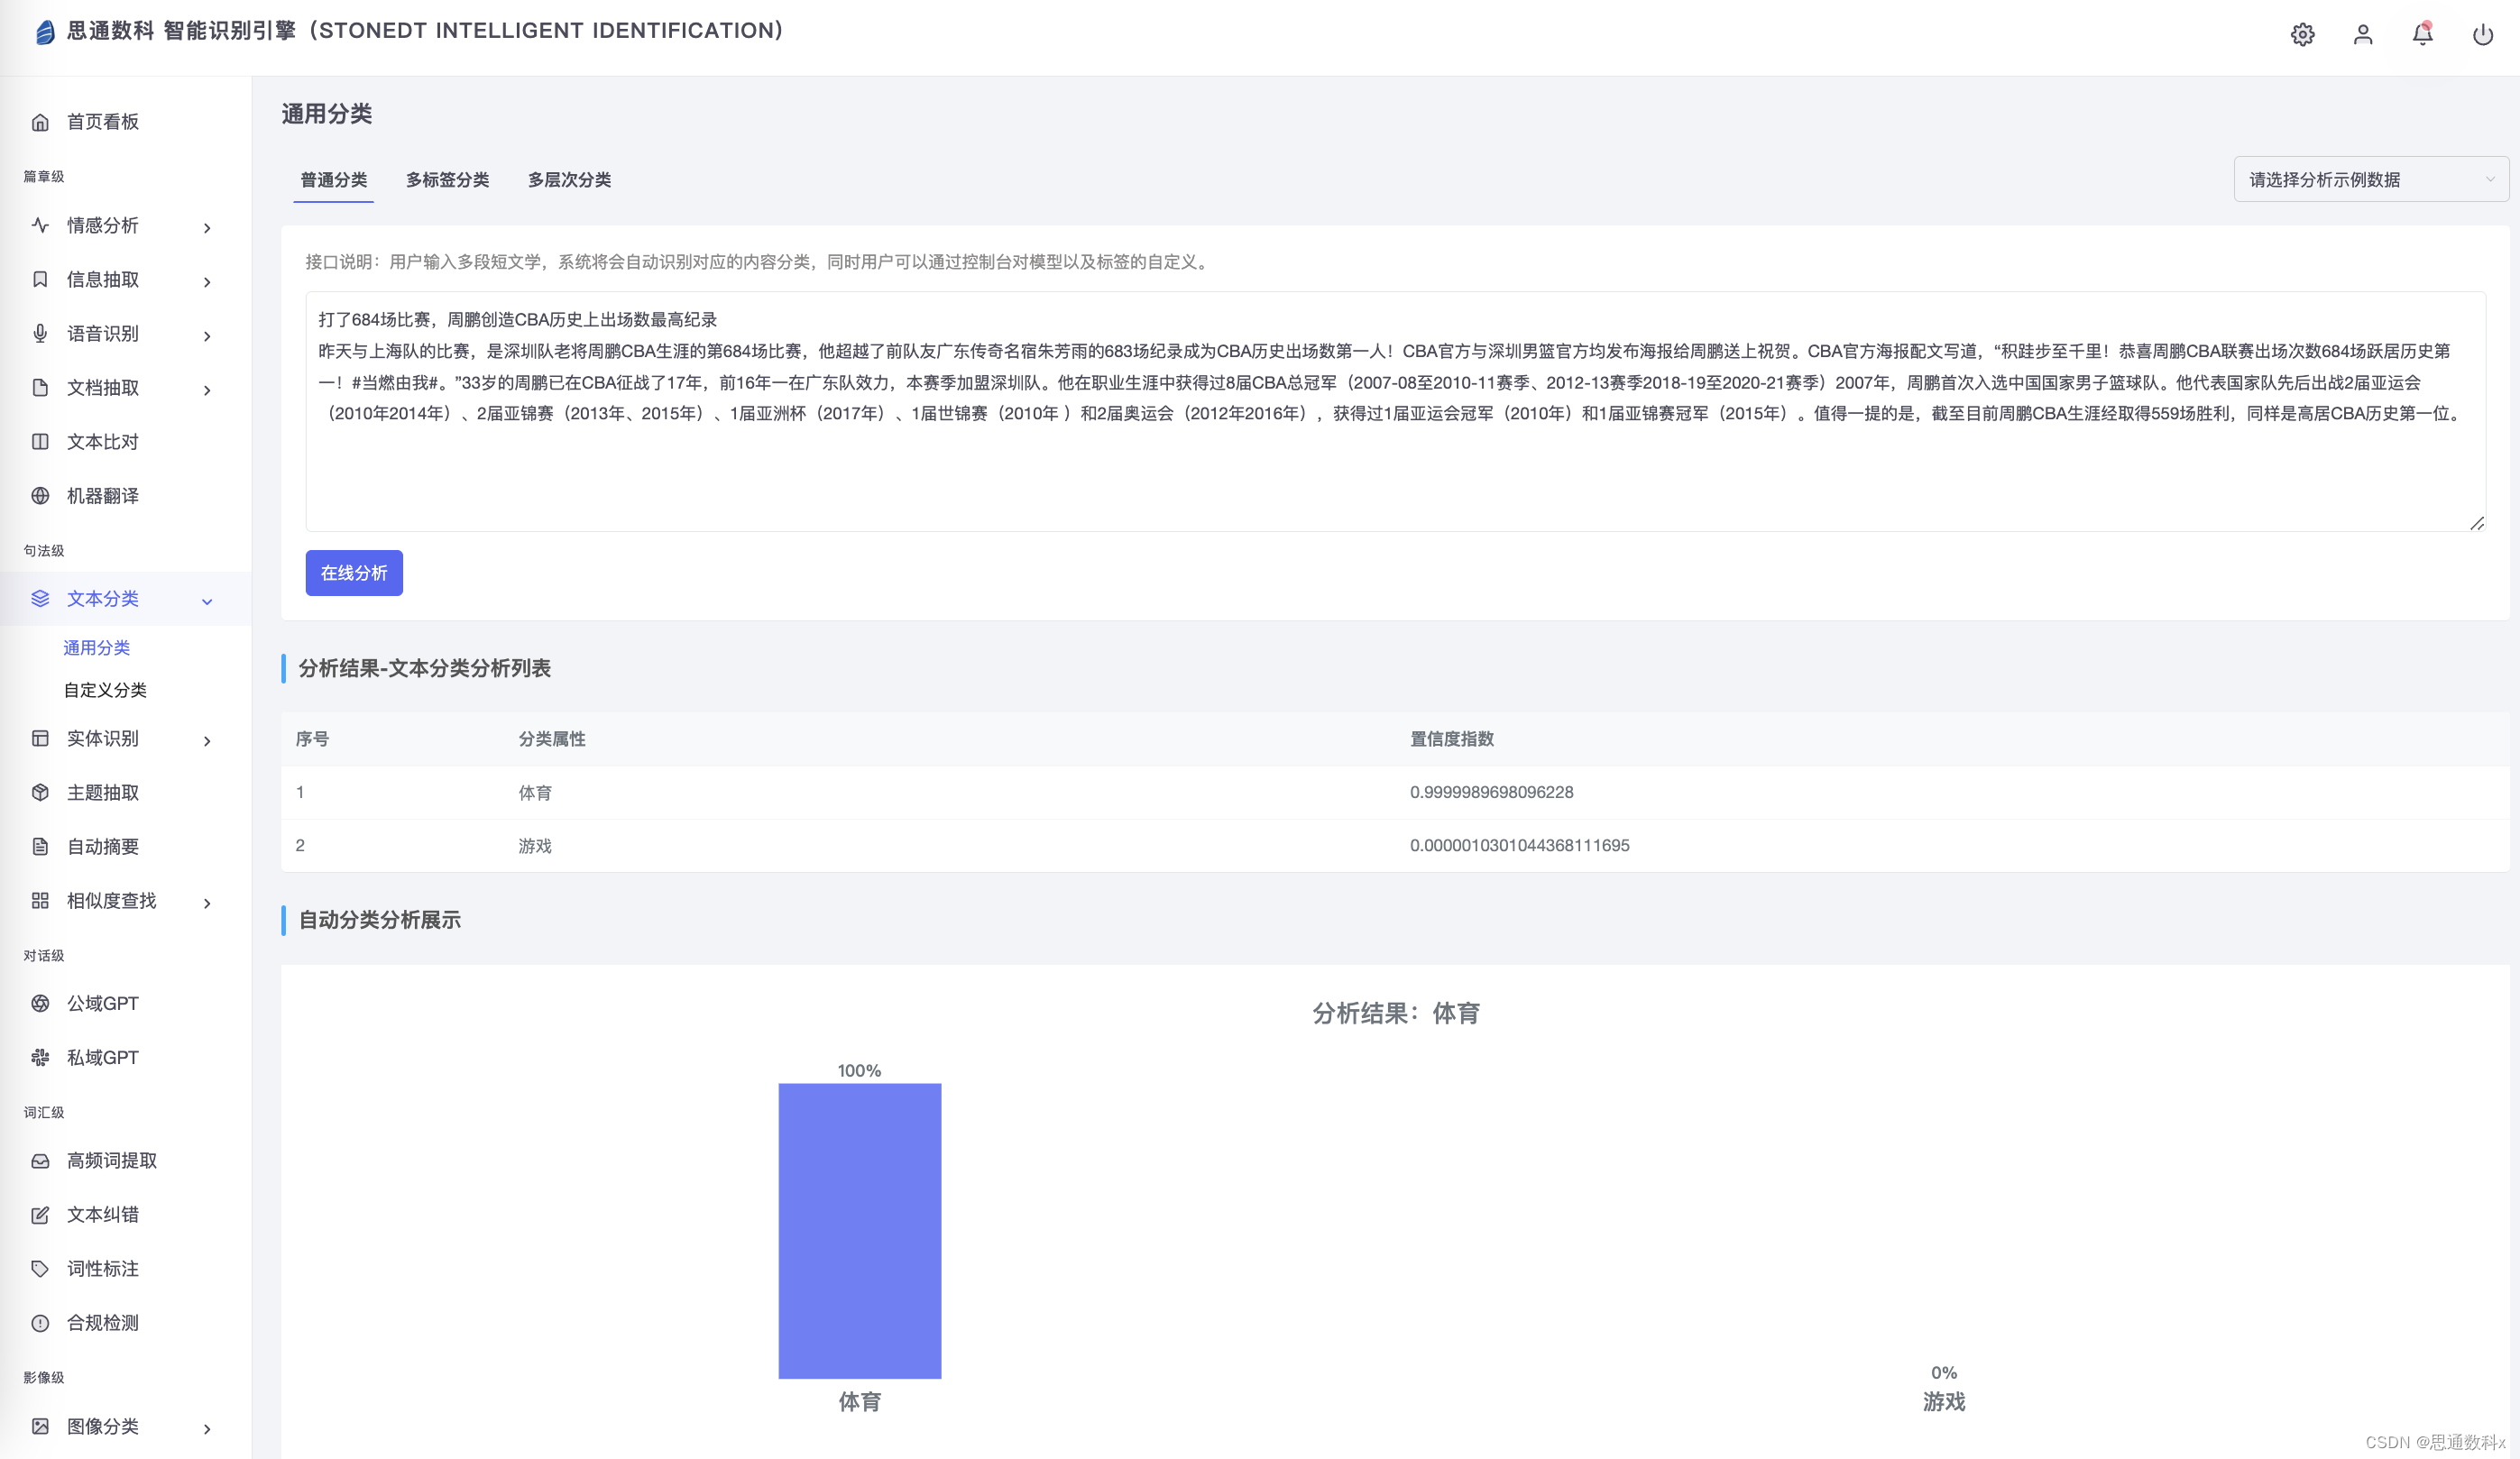Expand the 相似度查找 submenu arrow
Image resolution: width=2520 pixels, height=1459 pixels.
pos(207,903)
